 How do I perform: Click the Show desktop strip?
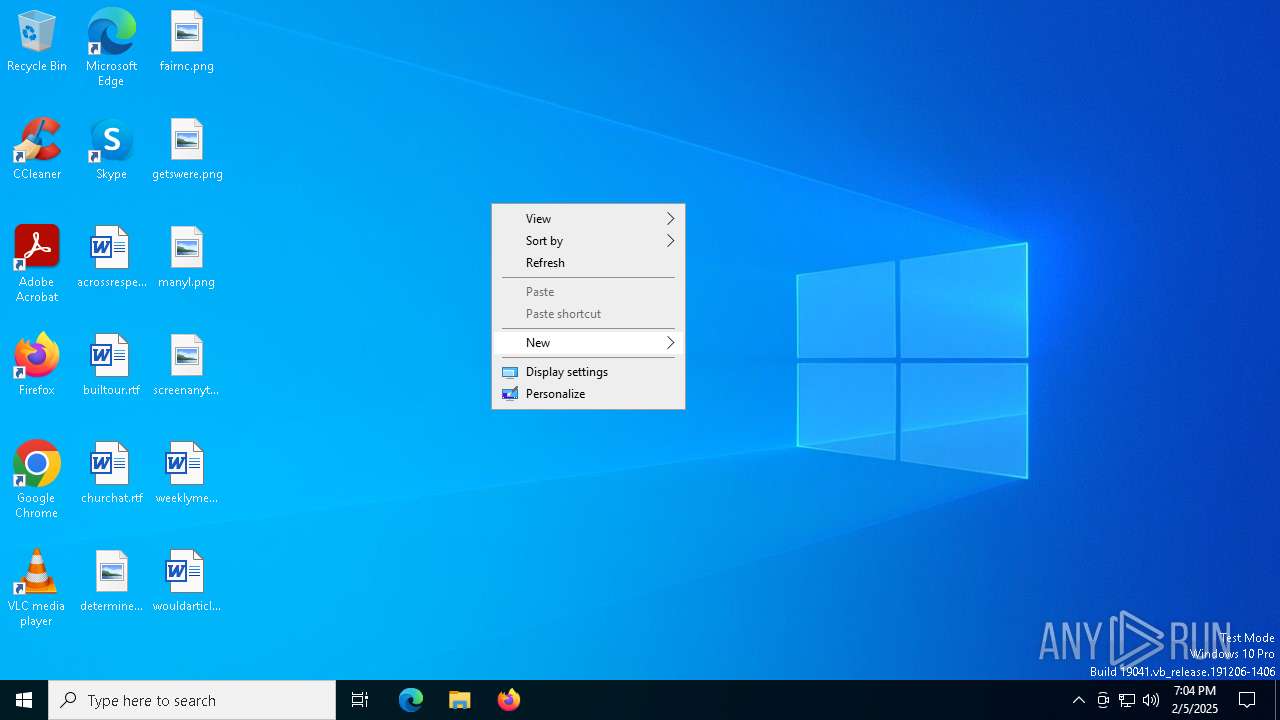[1277, 700]
